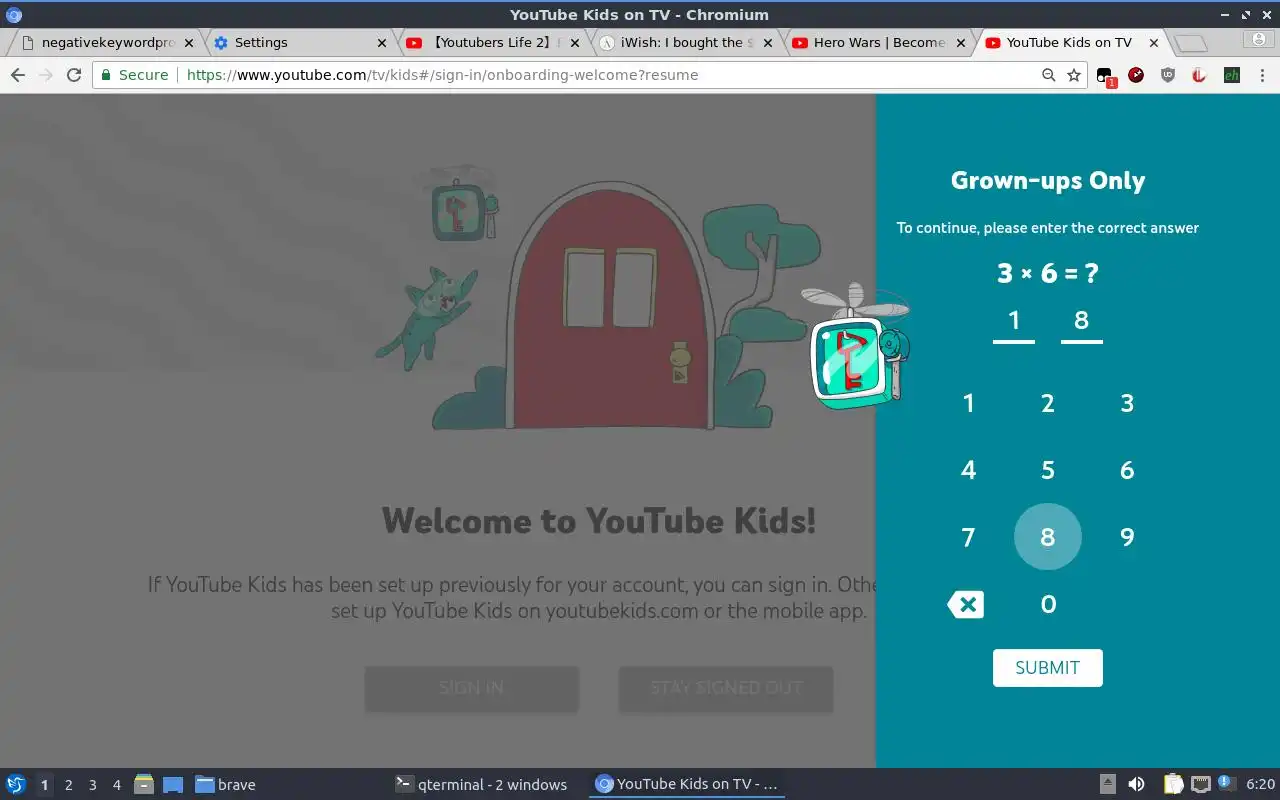1280x800 pixels.
Task: Open Chromium's three-dot menu
Action: 1263,75
